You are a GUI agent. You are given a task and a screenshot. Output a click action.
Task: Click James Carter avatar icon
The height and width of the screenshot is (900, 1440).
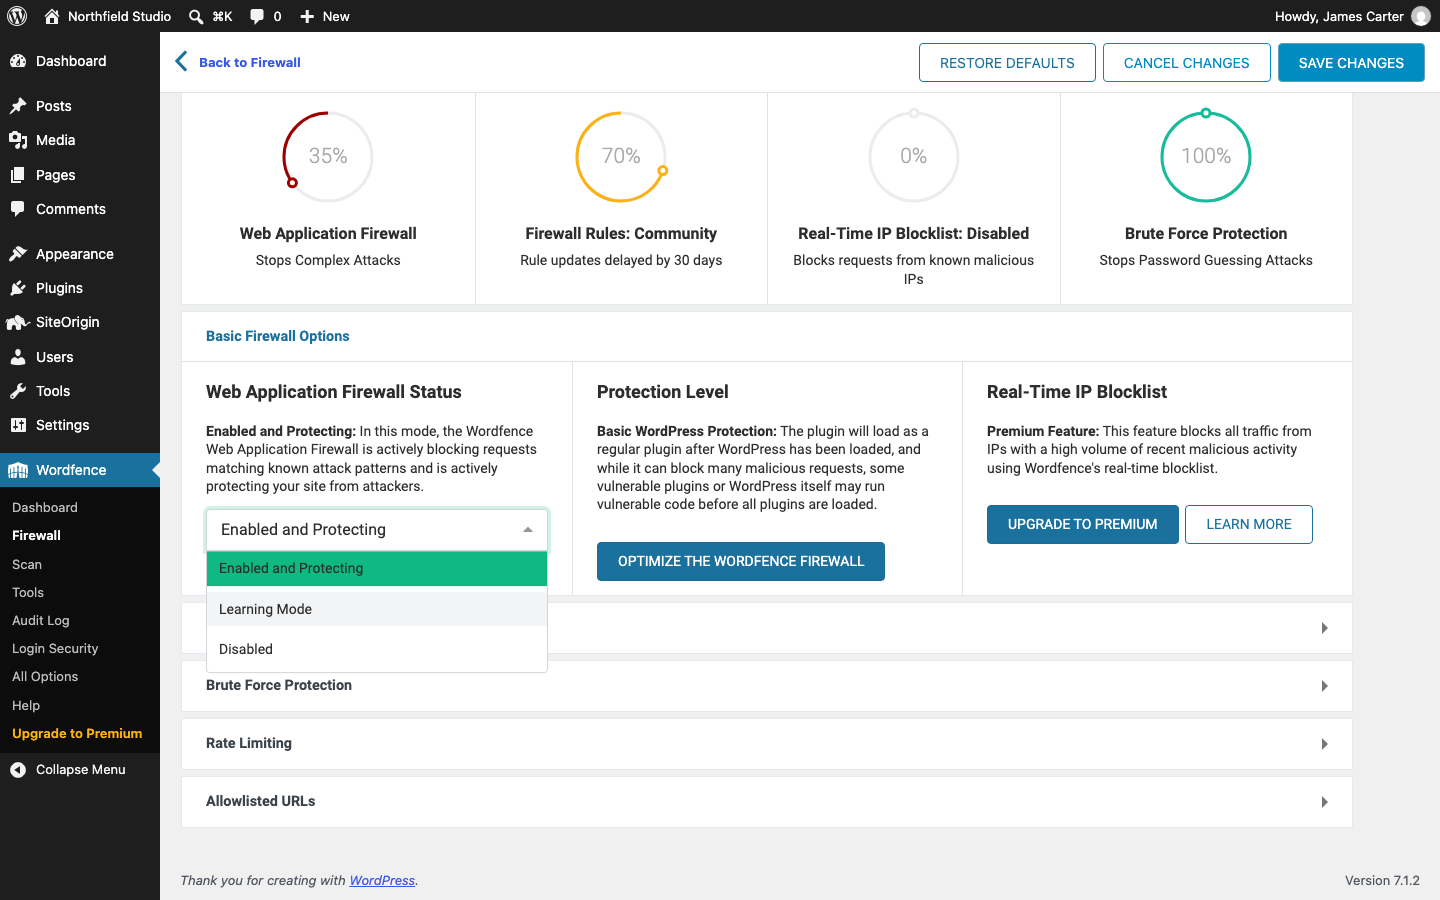[x=1420, y=16]
